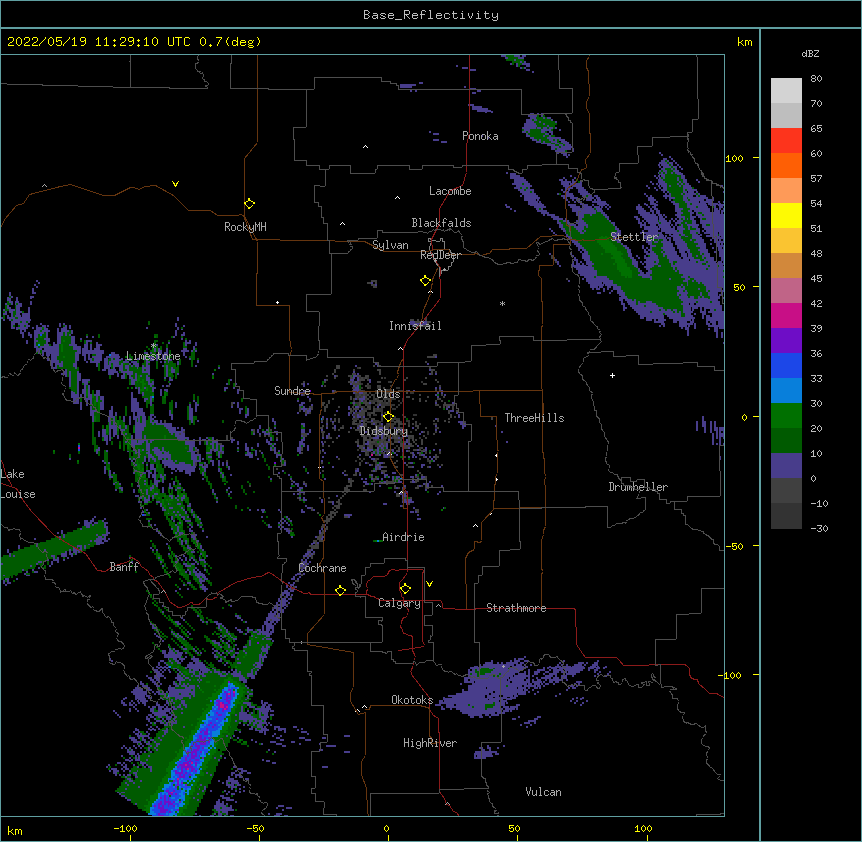Select the blue 33-36 dBZ legend swatch
862x842 pixels.
tap(786, 365)
